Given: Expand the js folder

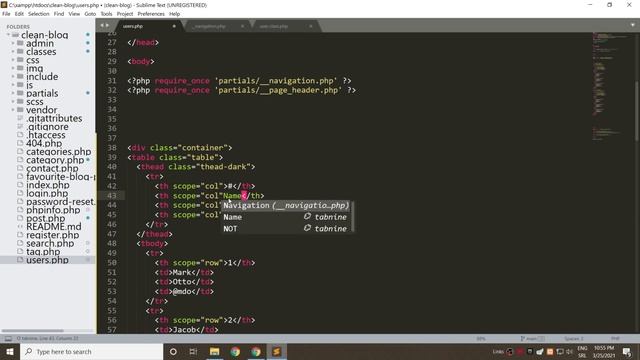Looking at the screenshot, I should [13, 85].
